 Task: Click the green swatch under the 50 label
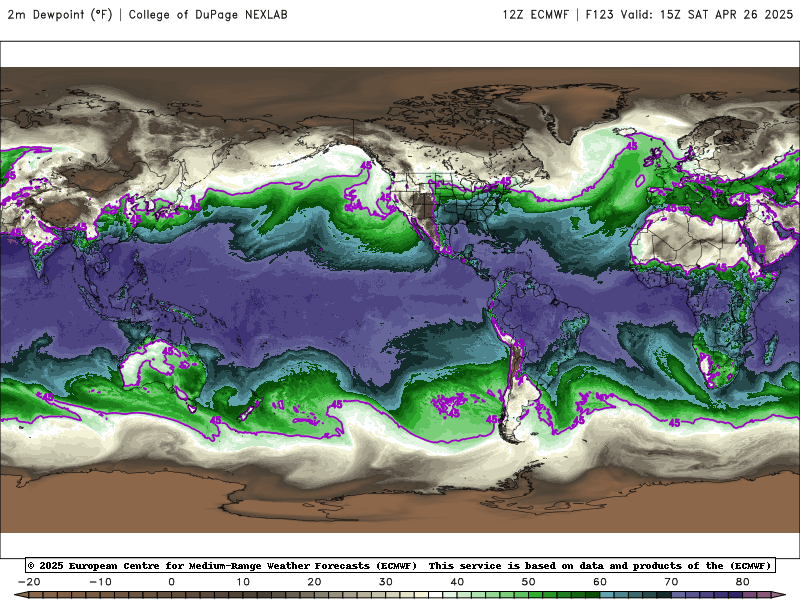coord(536,596)
